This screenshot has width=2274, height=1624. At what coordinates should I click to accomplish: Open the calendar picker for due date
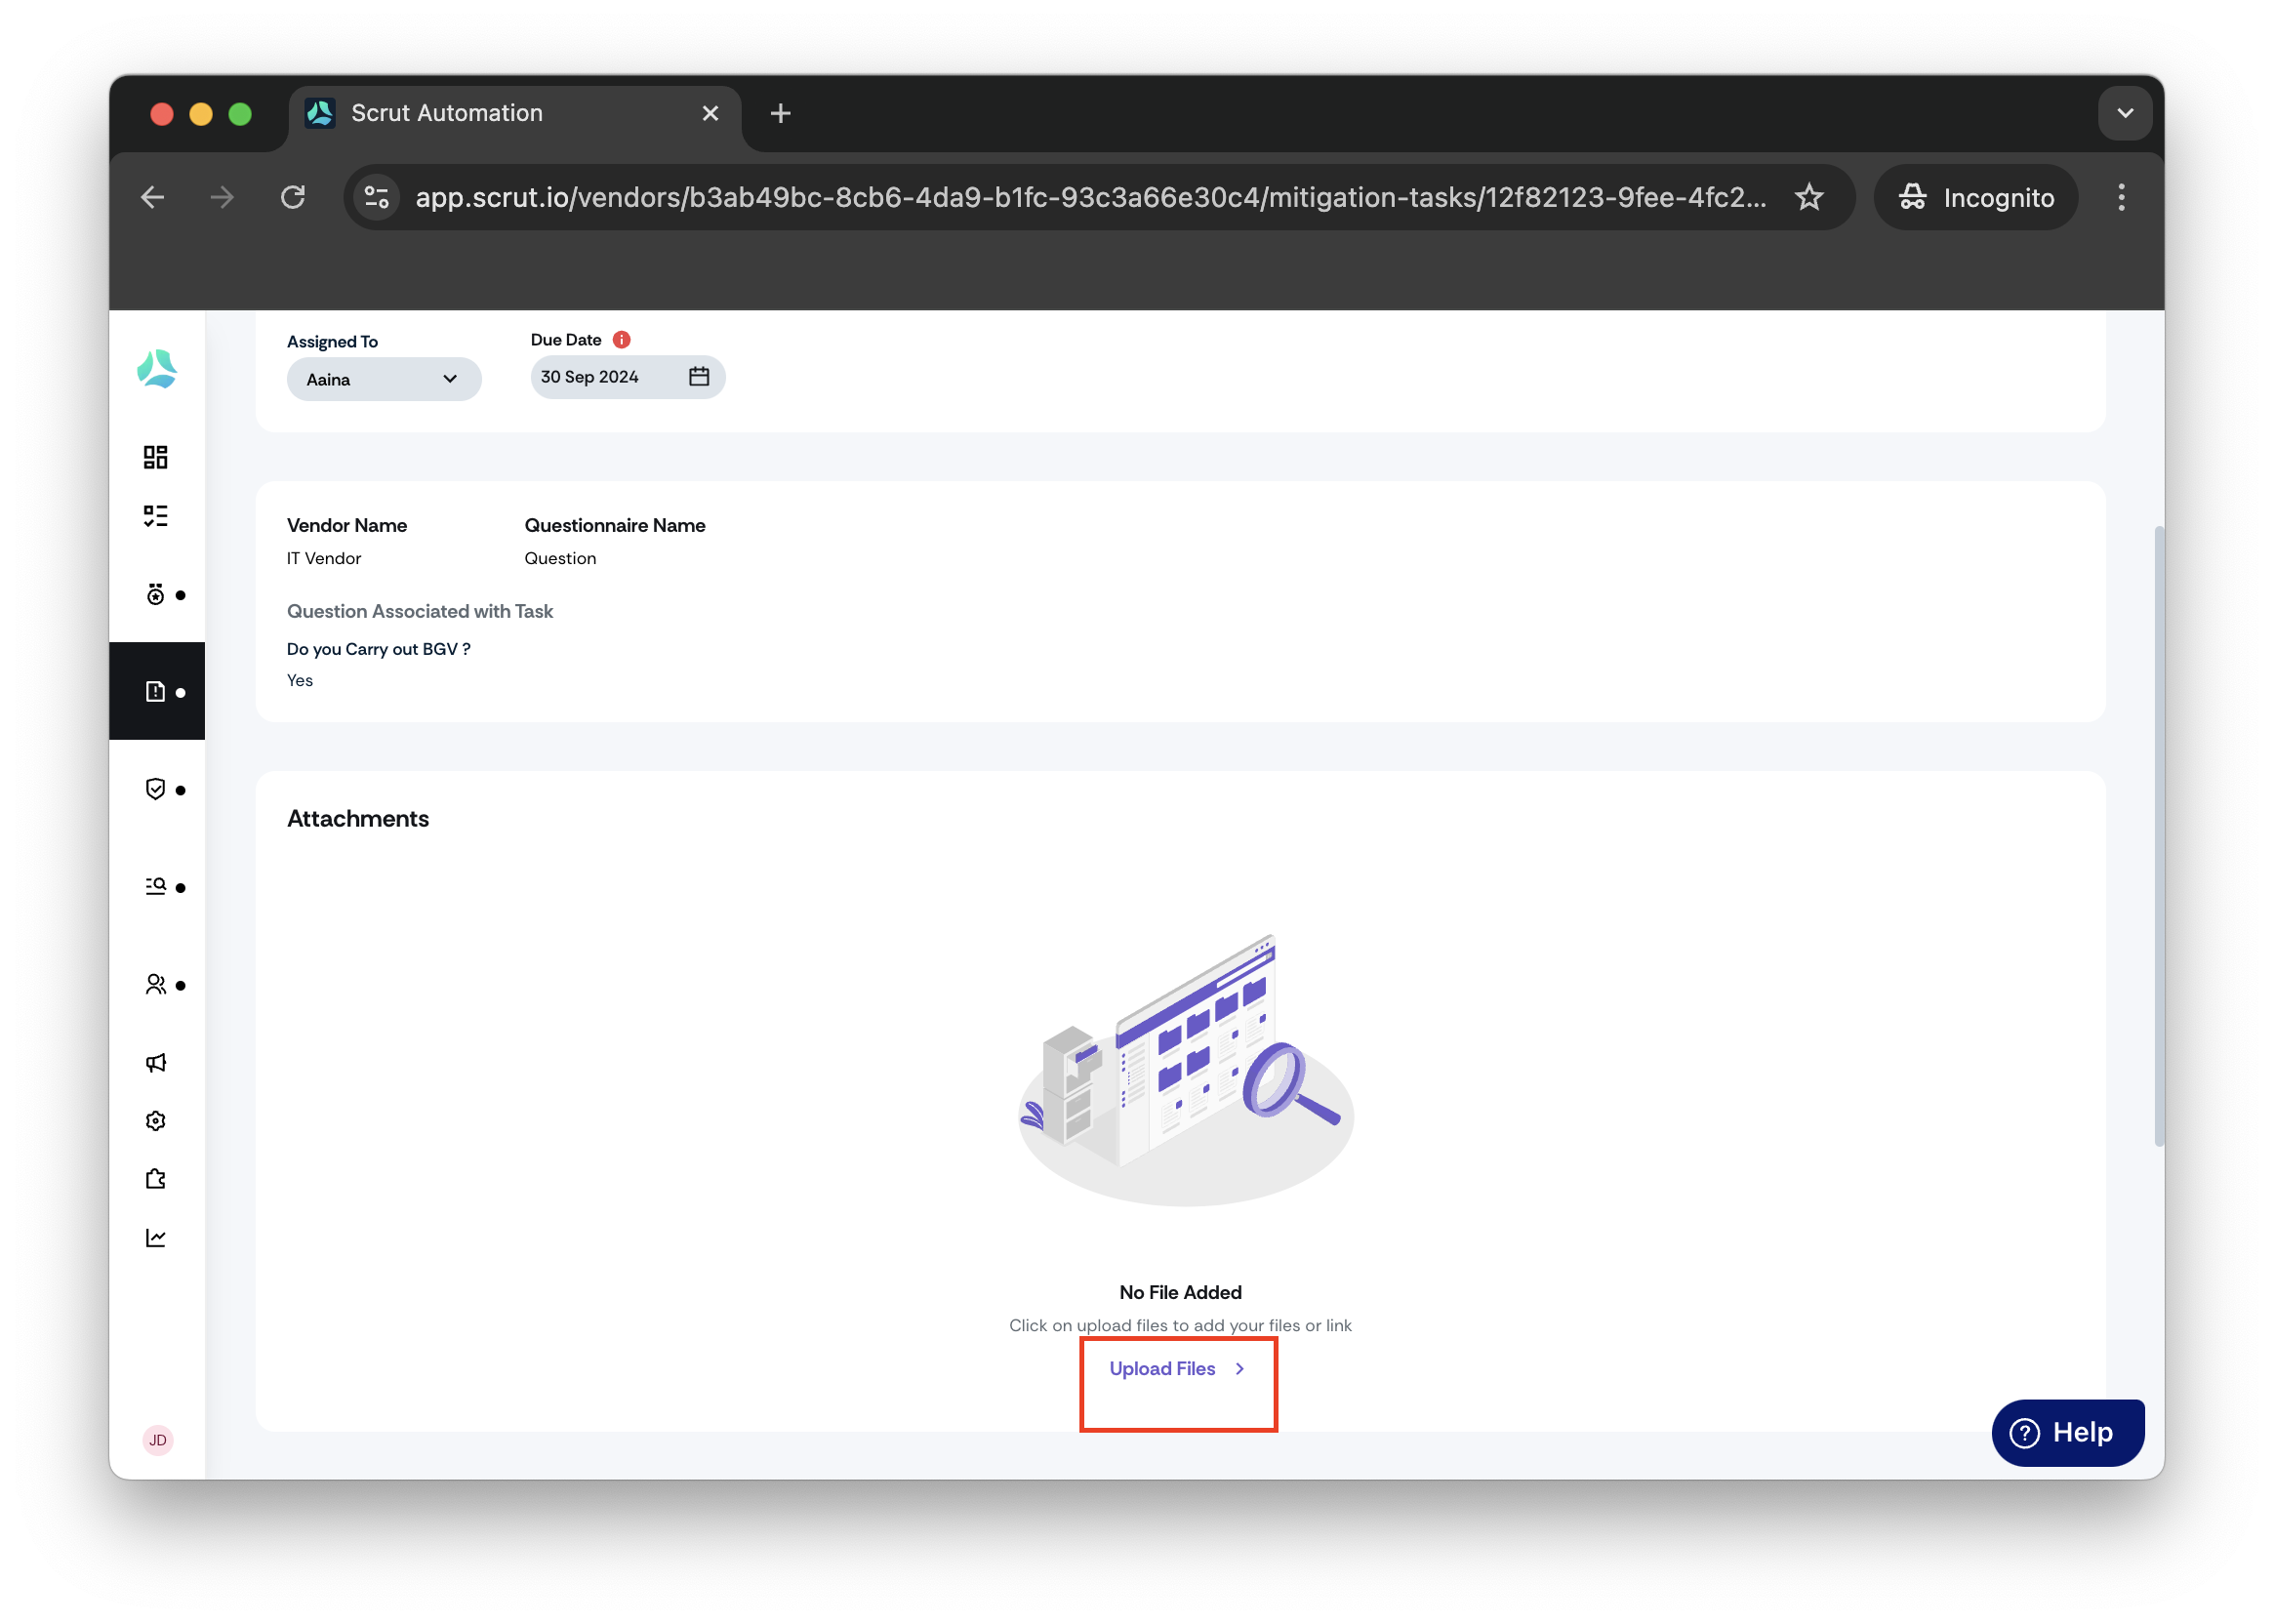tap(699, 377)
